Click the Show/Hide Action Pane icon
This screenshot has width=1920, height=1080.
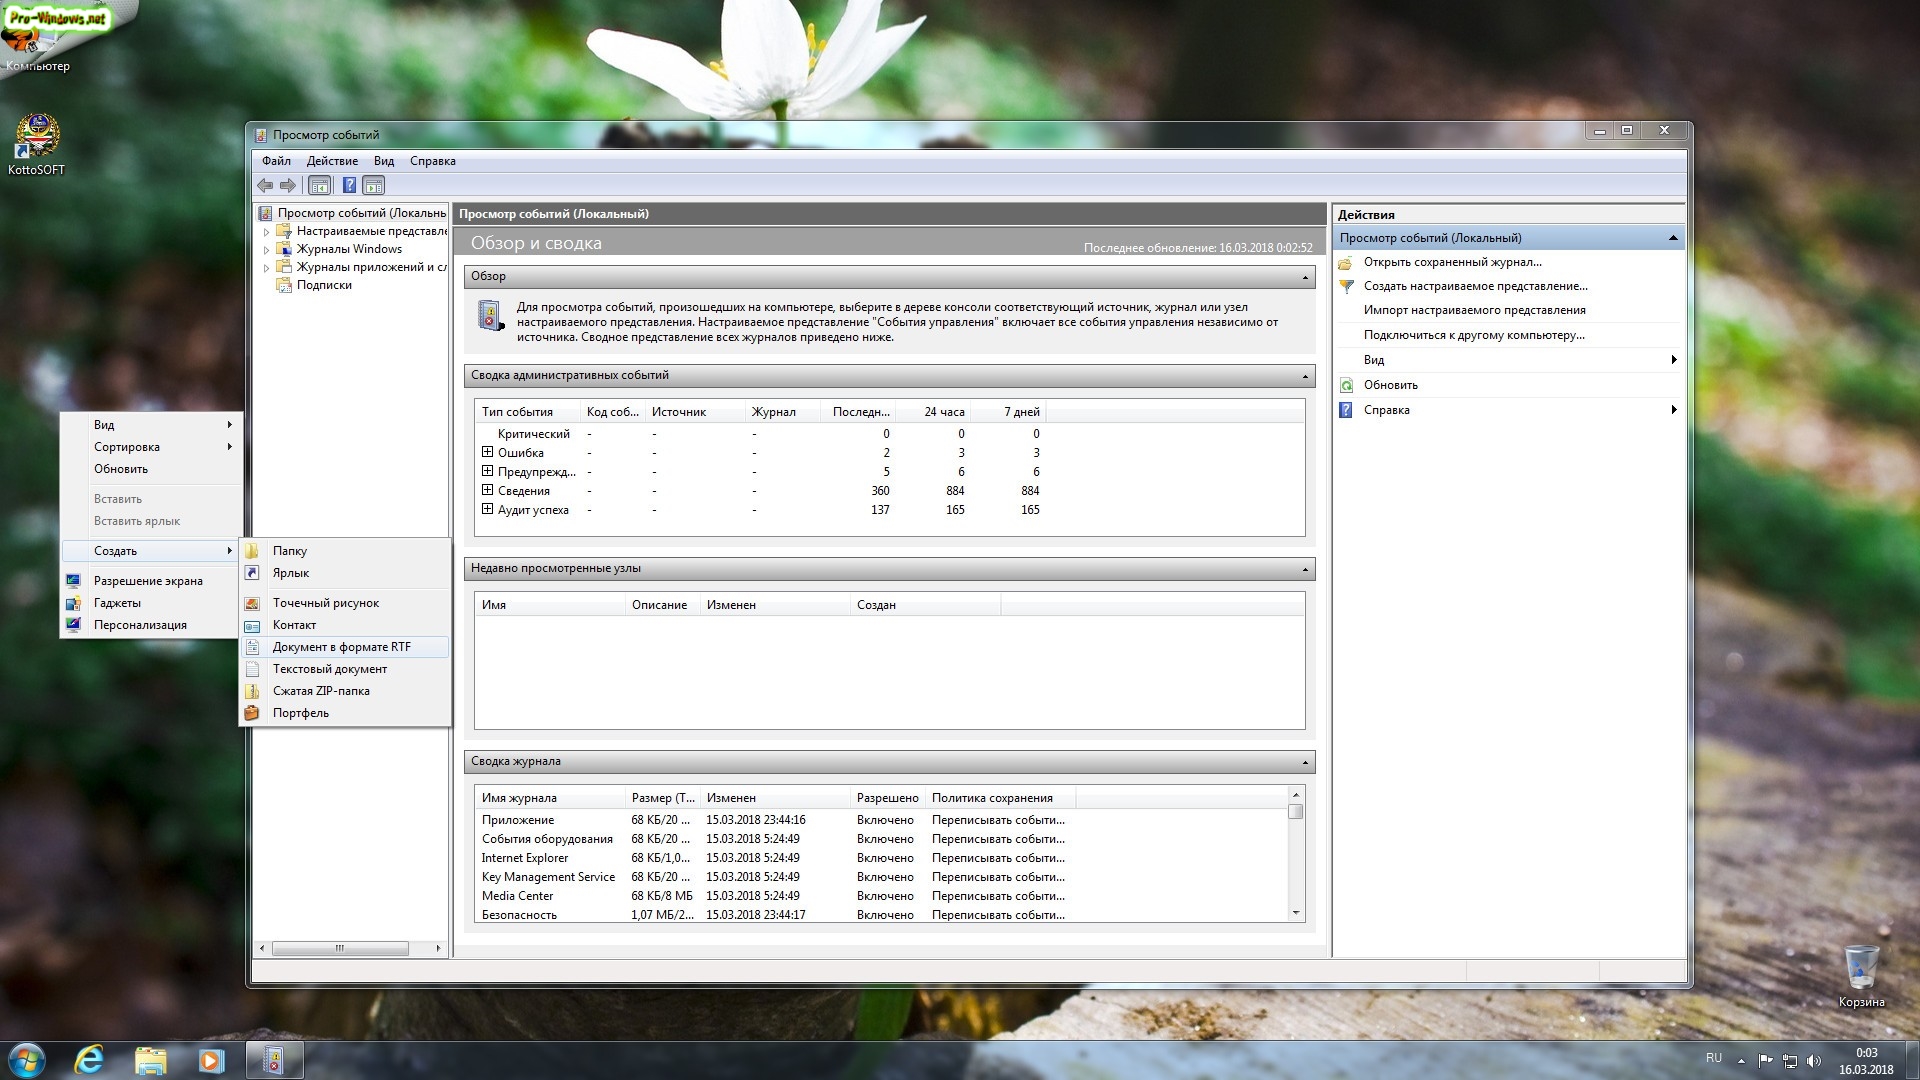[374, 185]
